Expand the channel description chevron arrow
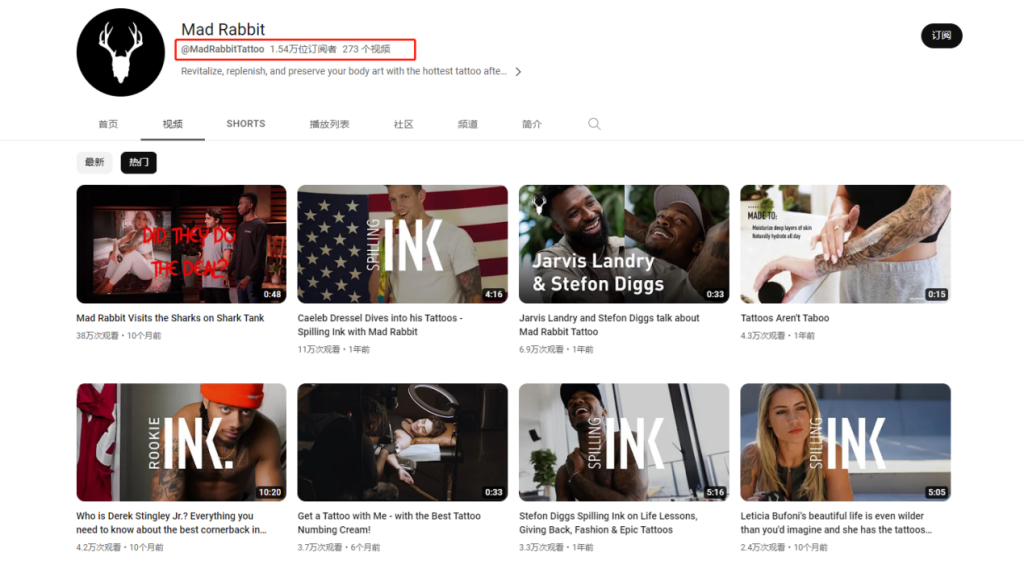The width and height of the screenshot is (1024, 569). pos(518,72)
